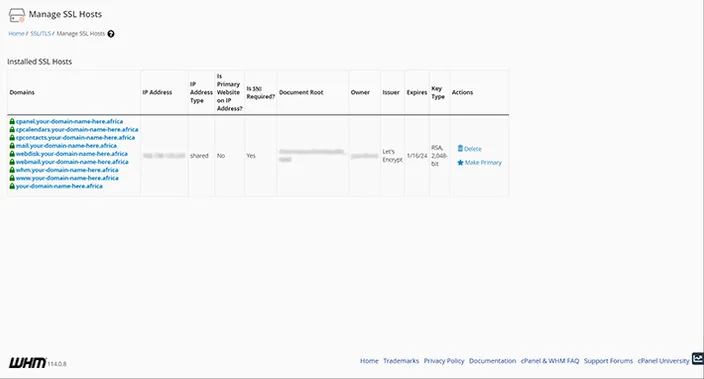Open whm.your-domain-name-here.africa link
The image size is (704, 379).
67,170
